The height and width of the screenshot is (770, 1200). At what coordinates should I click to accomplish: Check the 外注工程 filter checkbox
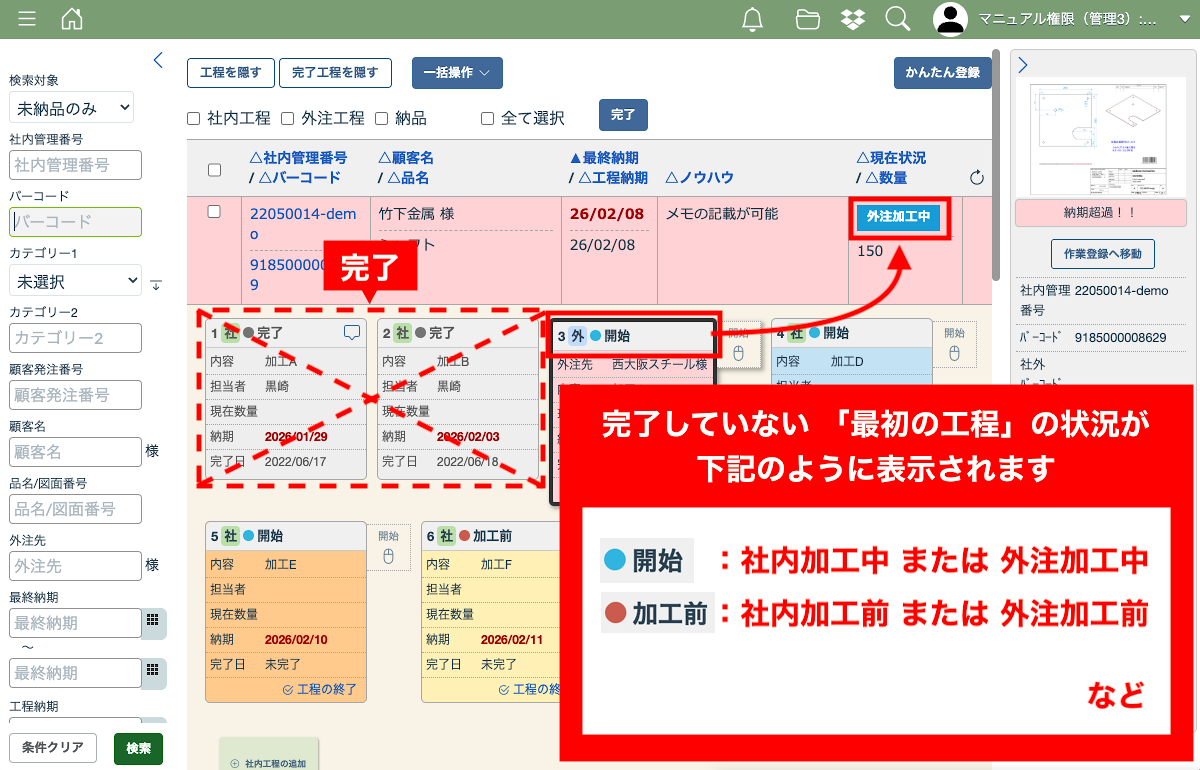pos(287,119)
